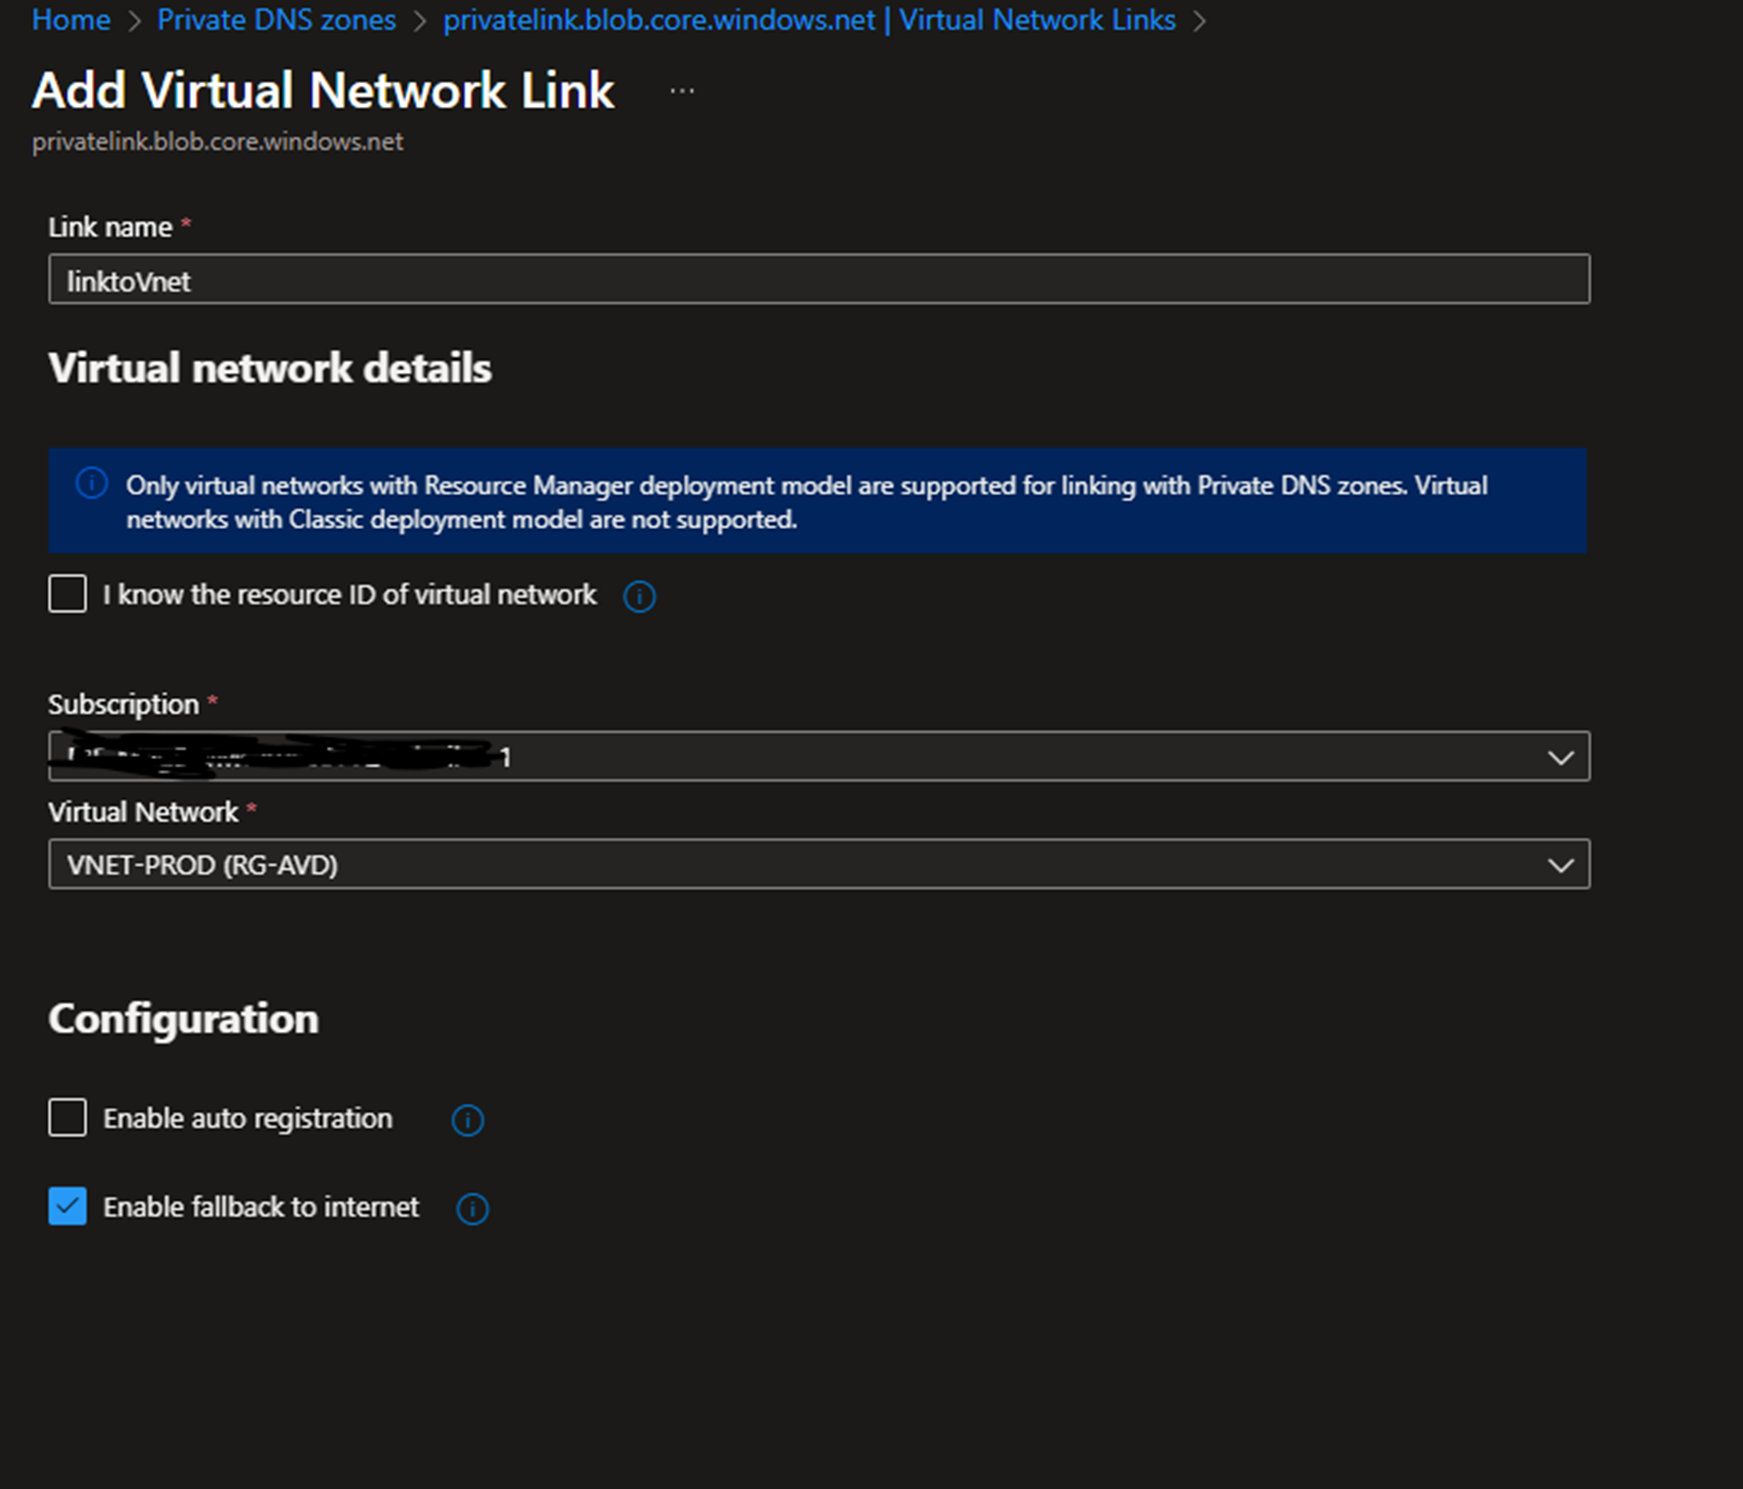Open more options ellipsis beside page title
Viewport: 1743px width, 1489px height.
[x=682, y=91]
